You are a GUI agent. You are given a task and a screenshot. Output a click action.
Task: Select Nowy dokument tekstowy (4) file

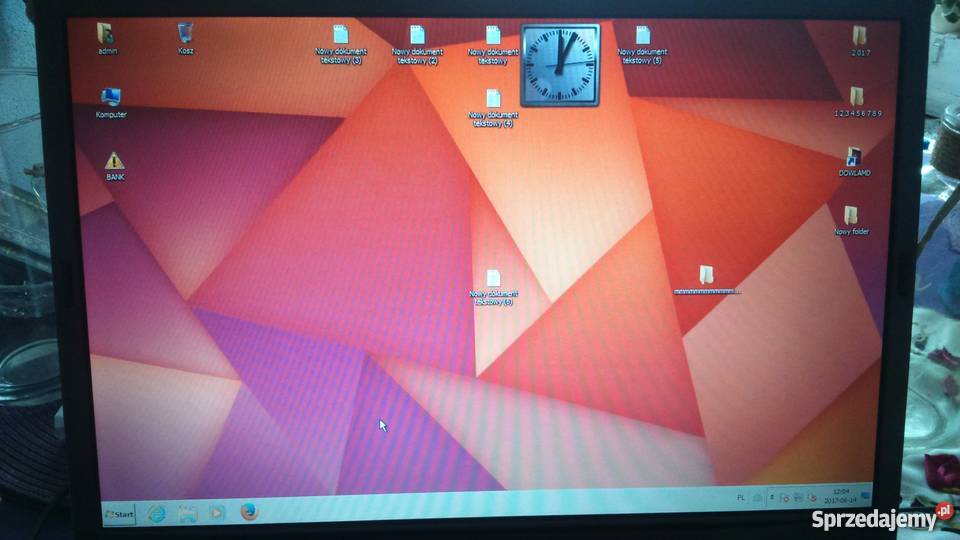(493, 99)
